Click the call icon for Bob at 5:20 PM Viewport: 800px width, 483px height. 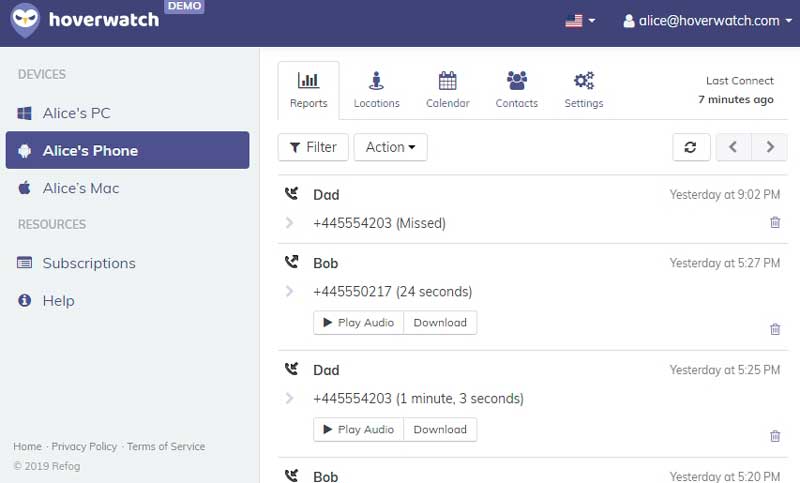[x=291, y=476]
